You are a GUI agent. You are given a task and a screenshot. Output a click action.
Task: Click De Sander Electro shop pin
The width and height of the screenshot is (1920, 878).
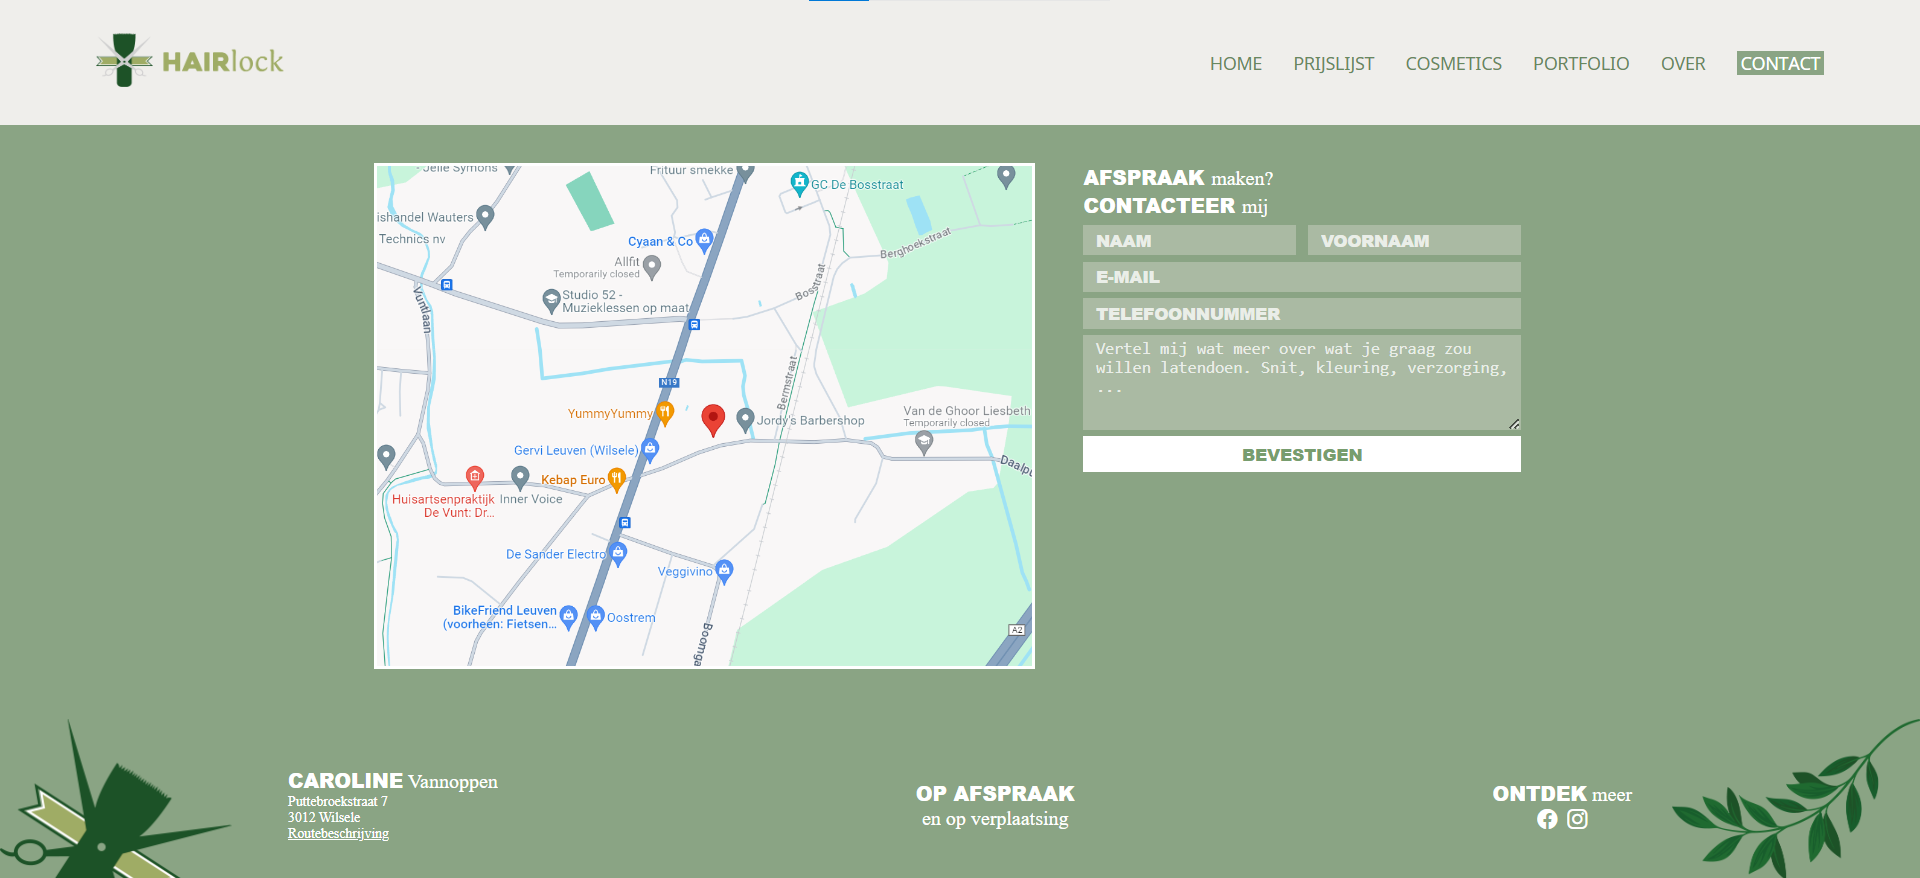click(618, 554)
